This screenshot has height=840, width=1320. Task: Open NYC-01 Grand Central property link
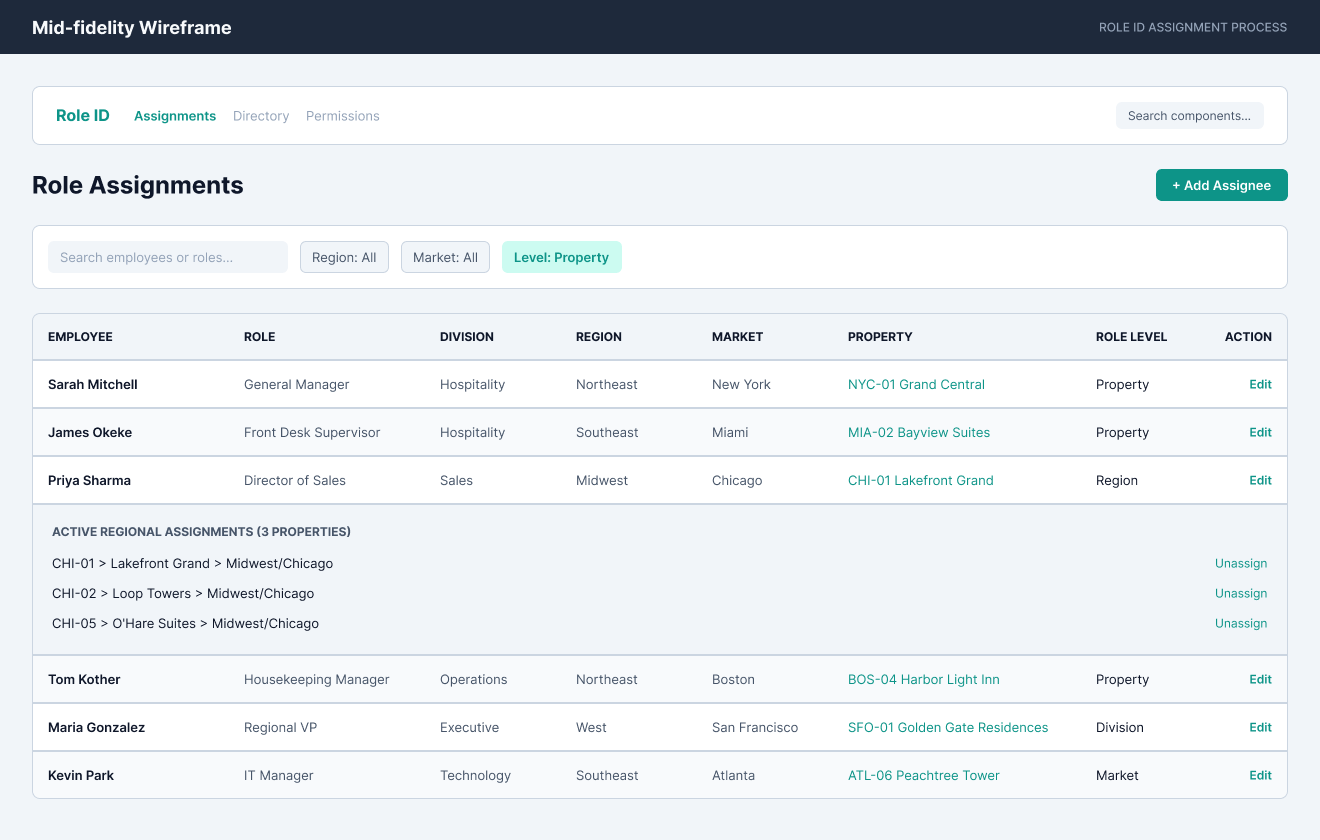tap(916, 384)
